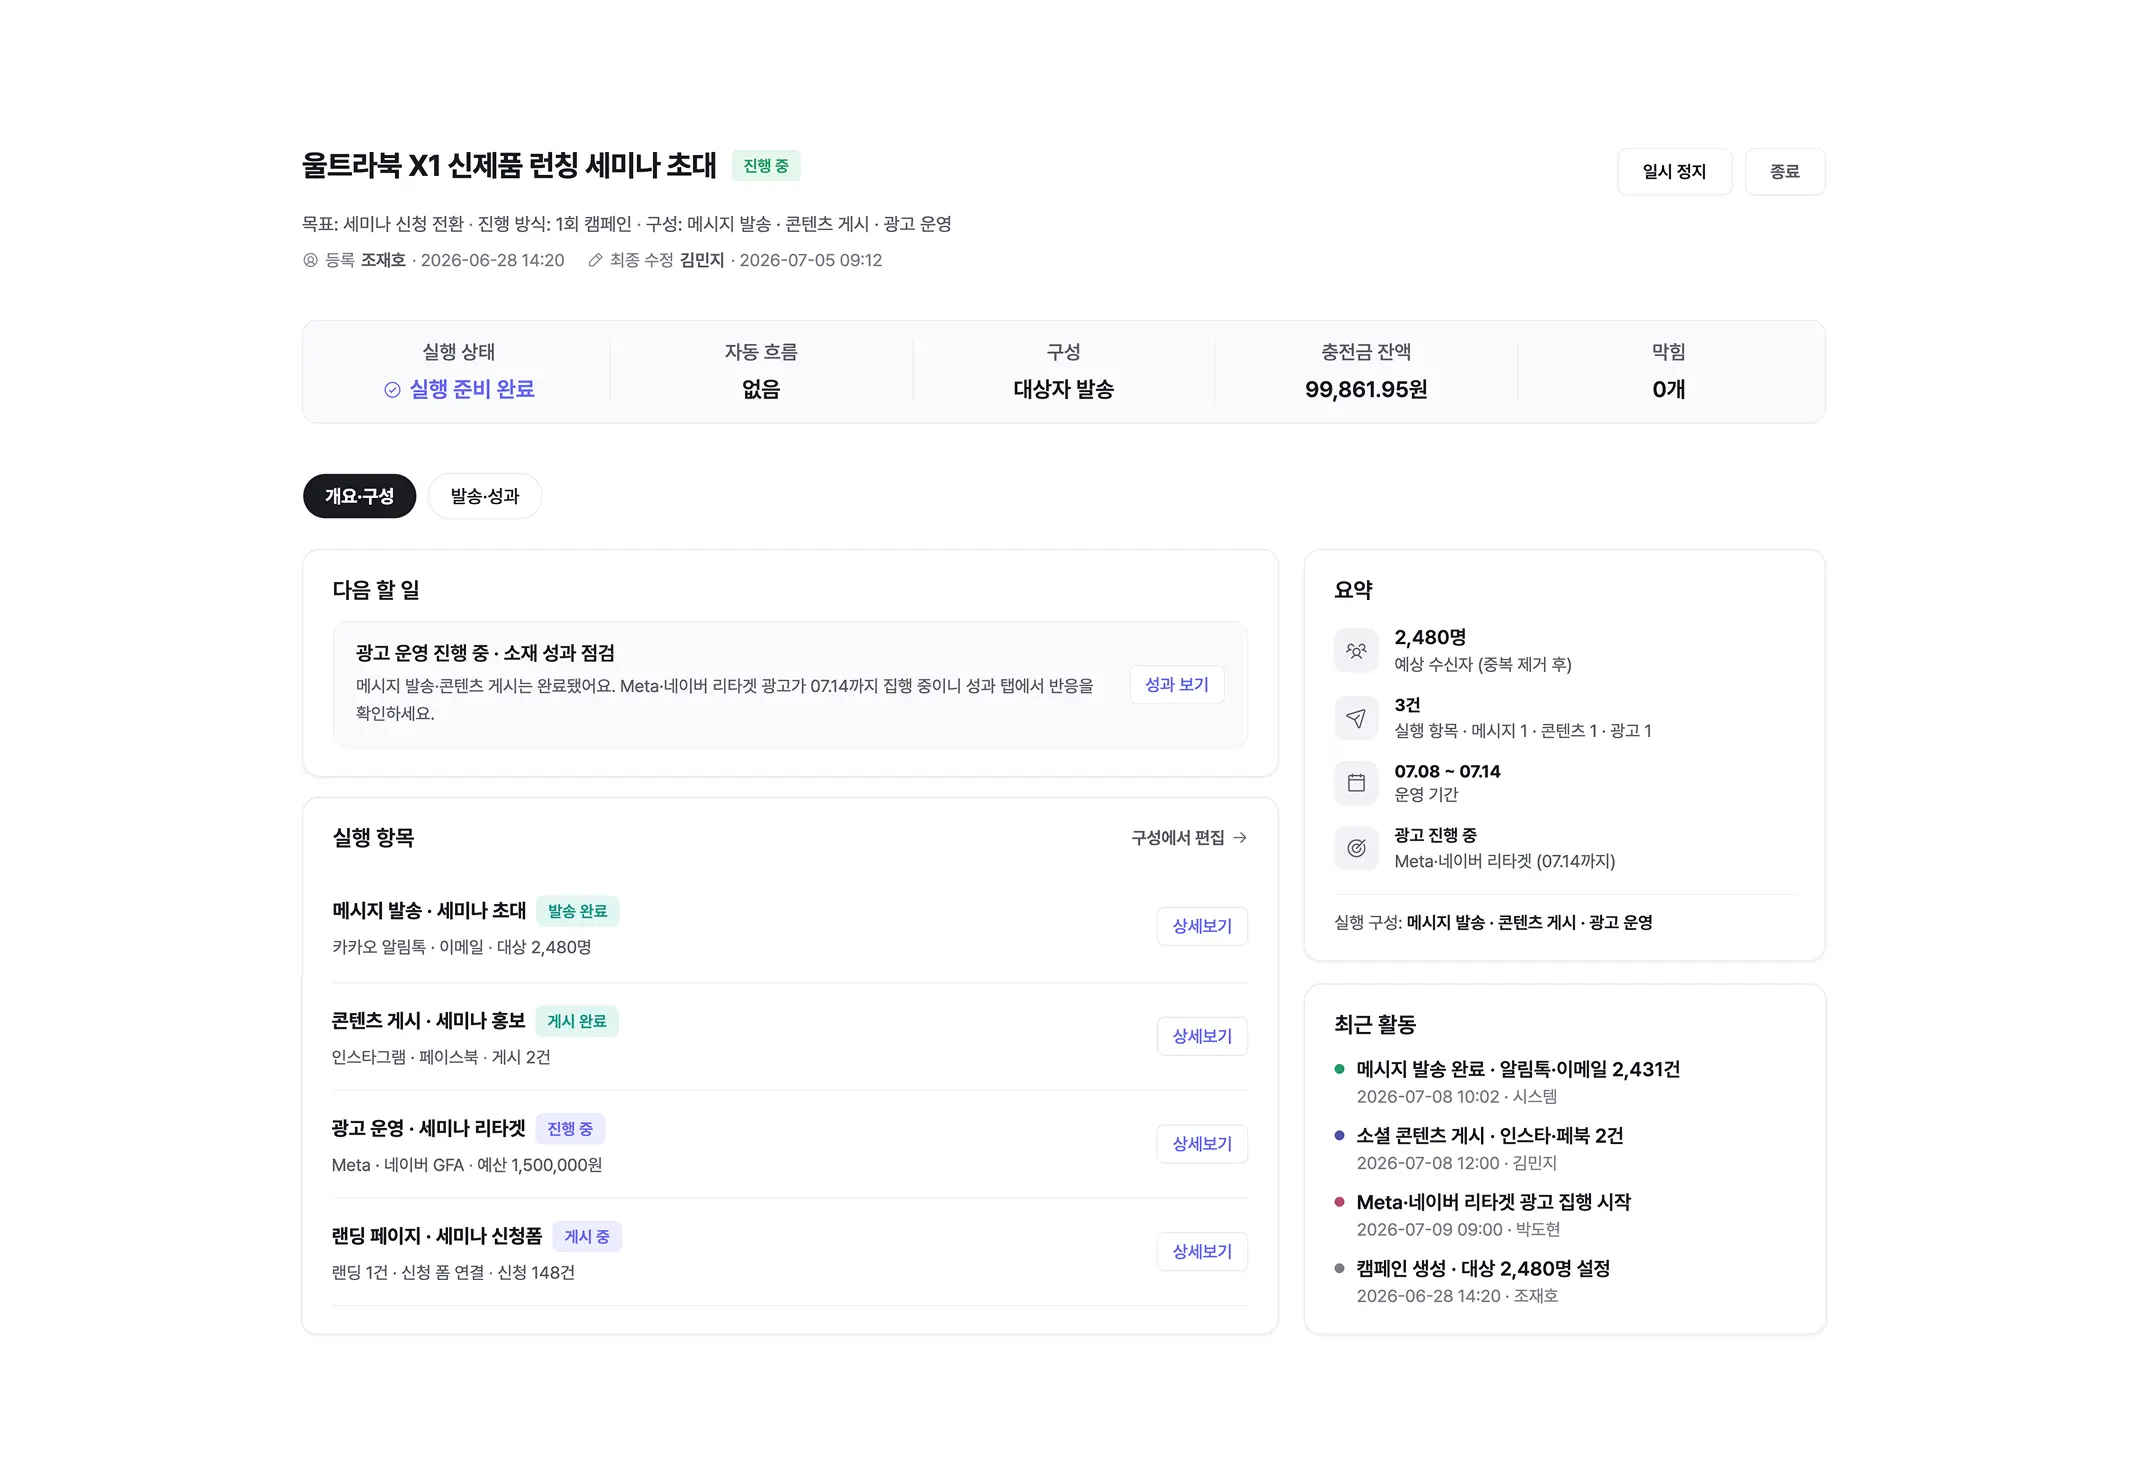Image resolution: width=2132 pixels, height=1464 pixels.
Task: Open 상세보기 for 광고 운영 · 세미나 리타겟
Action: (x=1202, y=1144)
